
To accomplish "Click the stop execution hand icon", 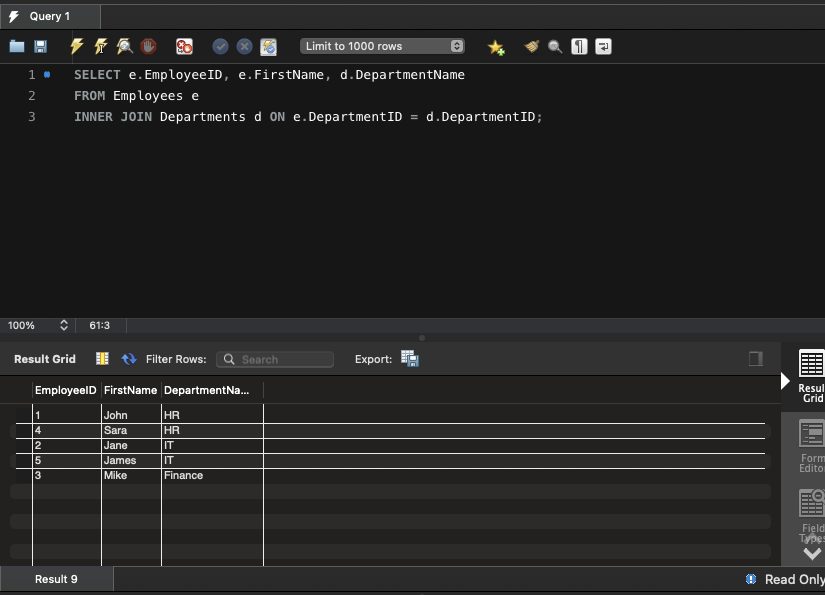I will [x=148, y=46].
